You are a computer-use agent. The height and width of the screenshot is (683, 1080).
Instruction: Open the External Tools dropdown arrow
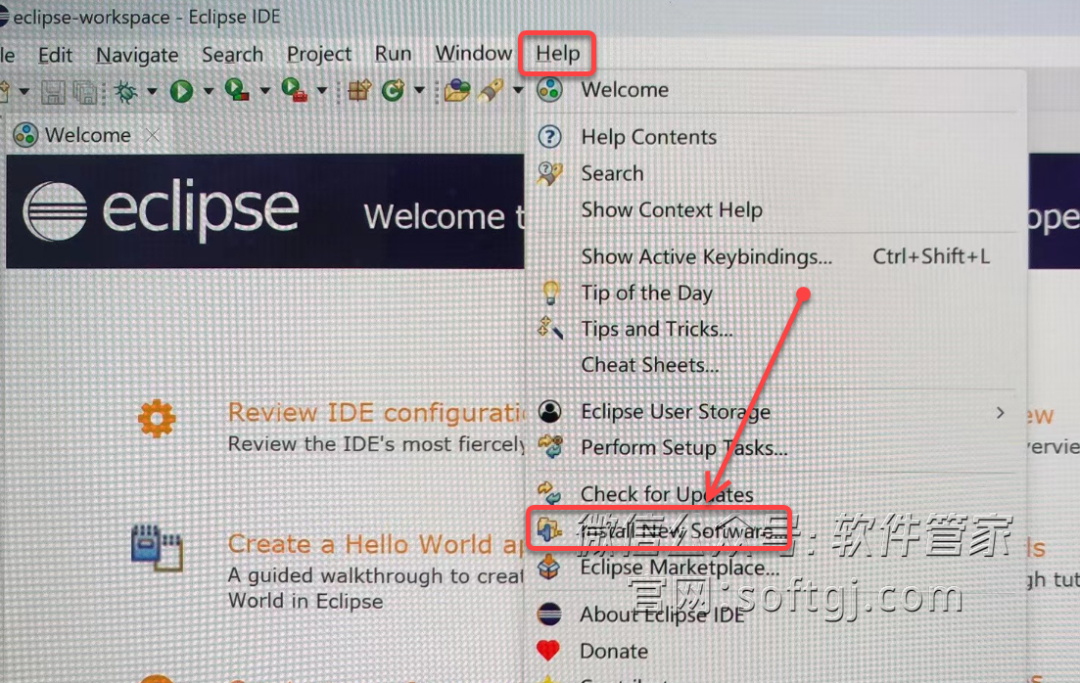(x=322, y=90)
